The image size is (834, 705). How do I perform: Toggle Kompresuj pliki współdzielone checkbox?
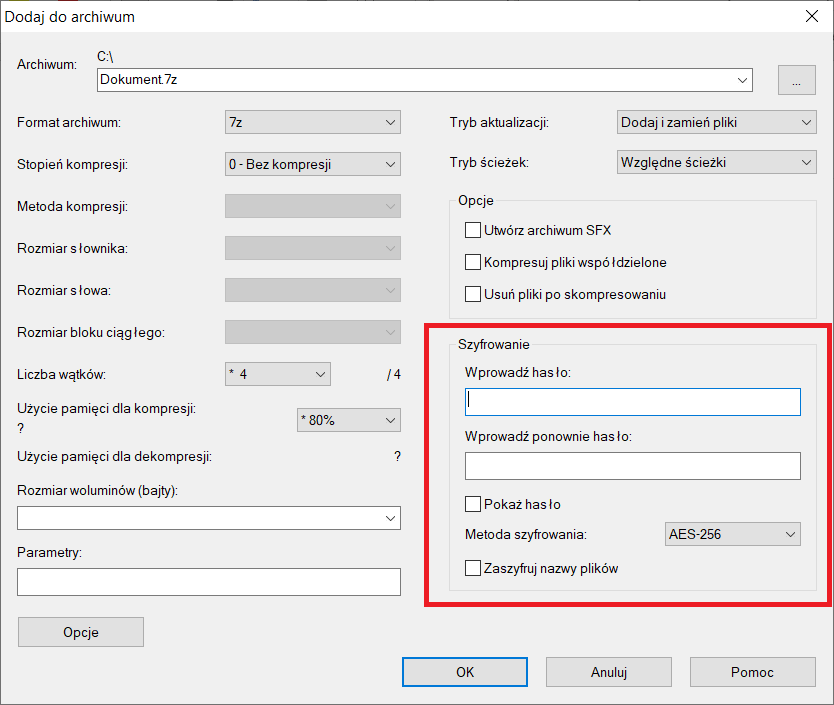[x=473, y=262]
